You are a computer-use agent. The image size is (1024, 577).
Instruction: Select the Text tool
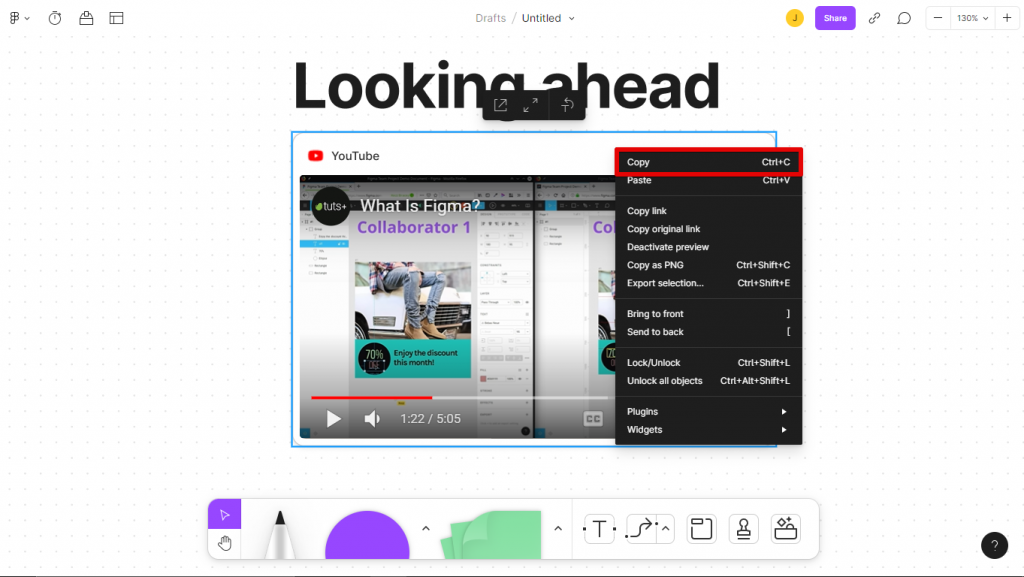tap(598, 528)
